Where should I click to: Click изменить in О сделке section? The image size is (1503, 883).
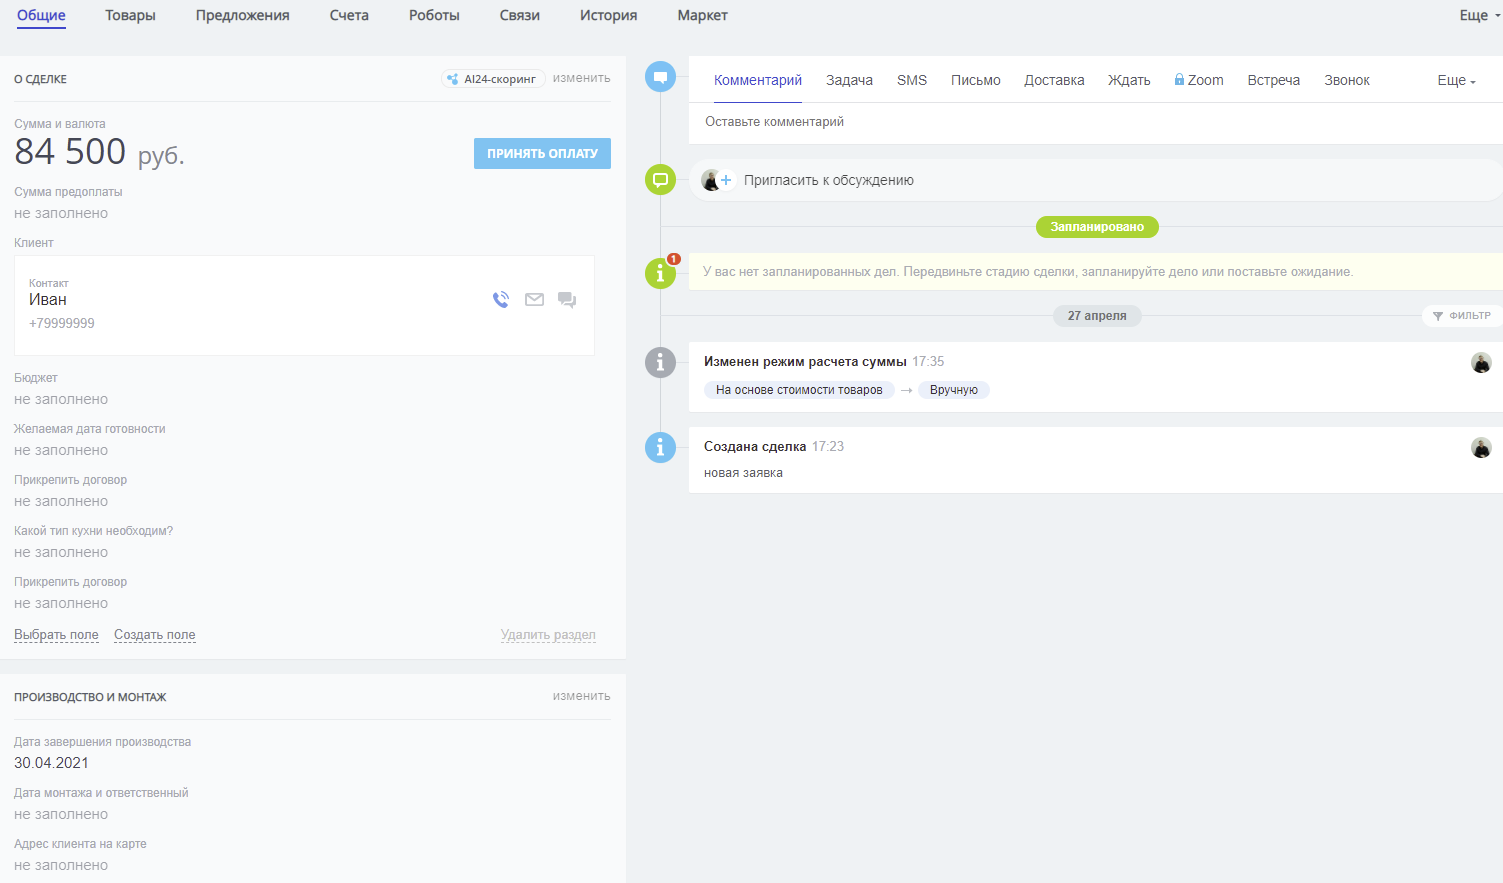pyautogui.click(x=581, y=78)
